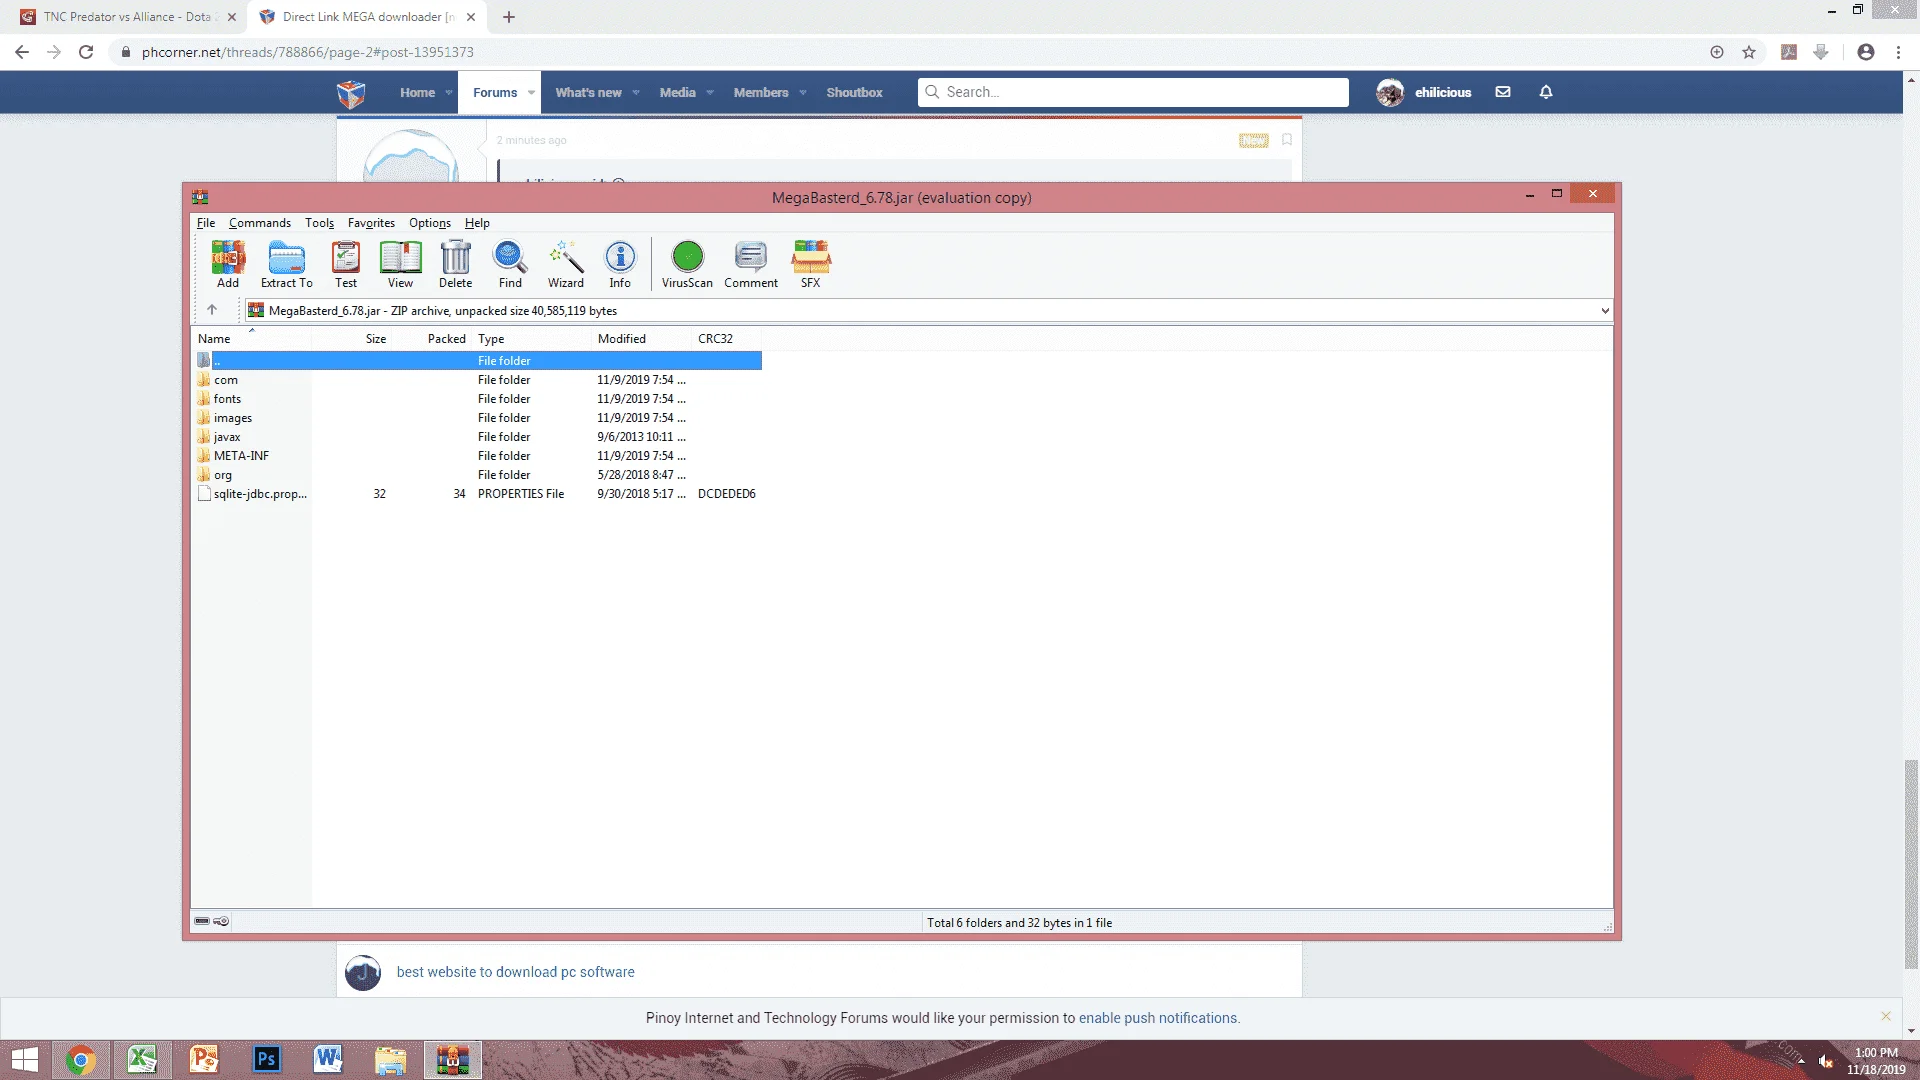1920x1080 pixels.
Task: Open PowerPoint from the taskbar
Action: coord(204,1060)
